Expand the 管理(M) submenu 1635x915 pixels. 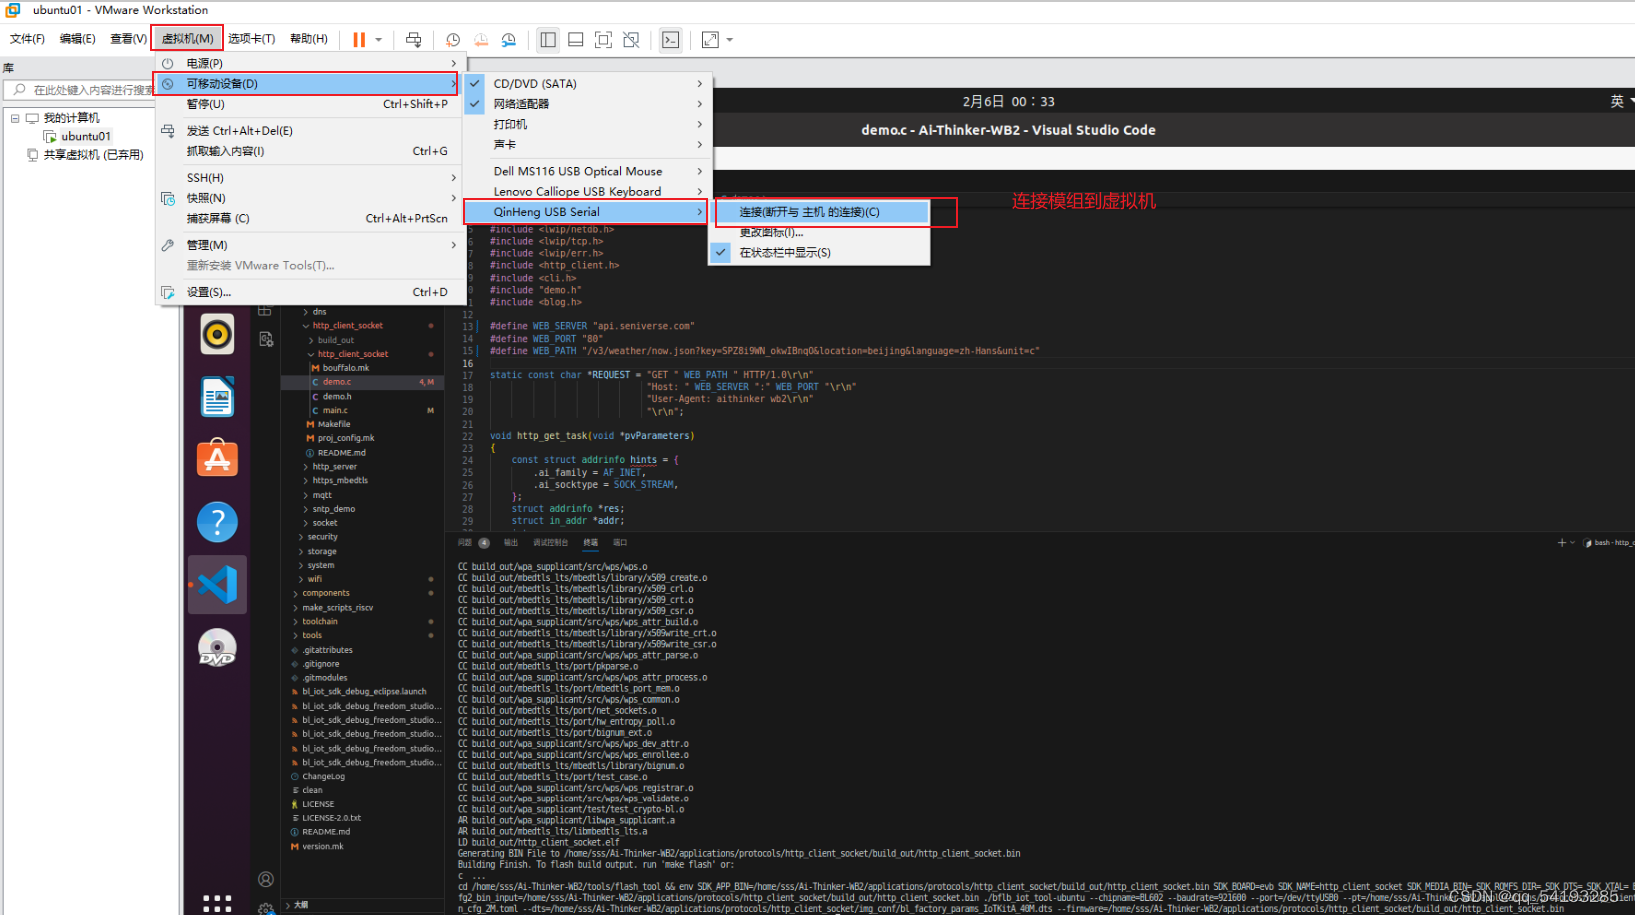309,245
